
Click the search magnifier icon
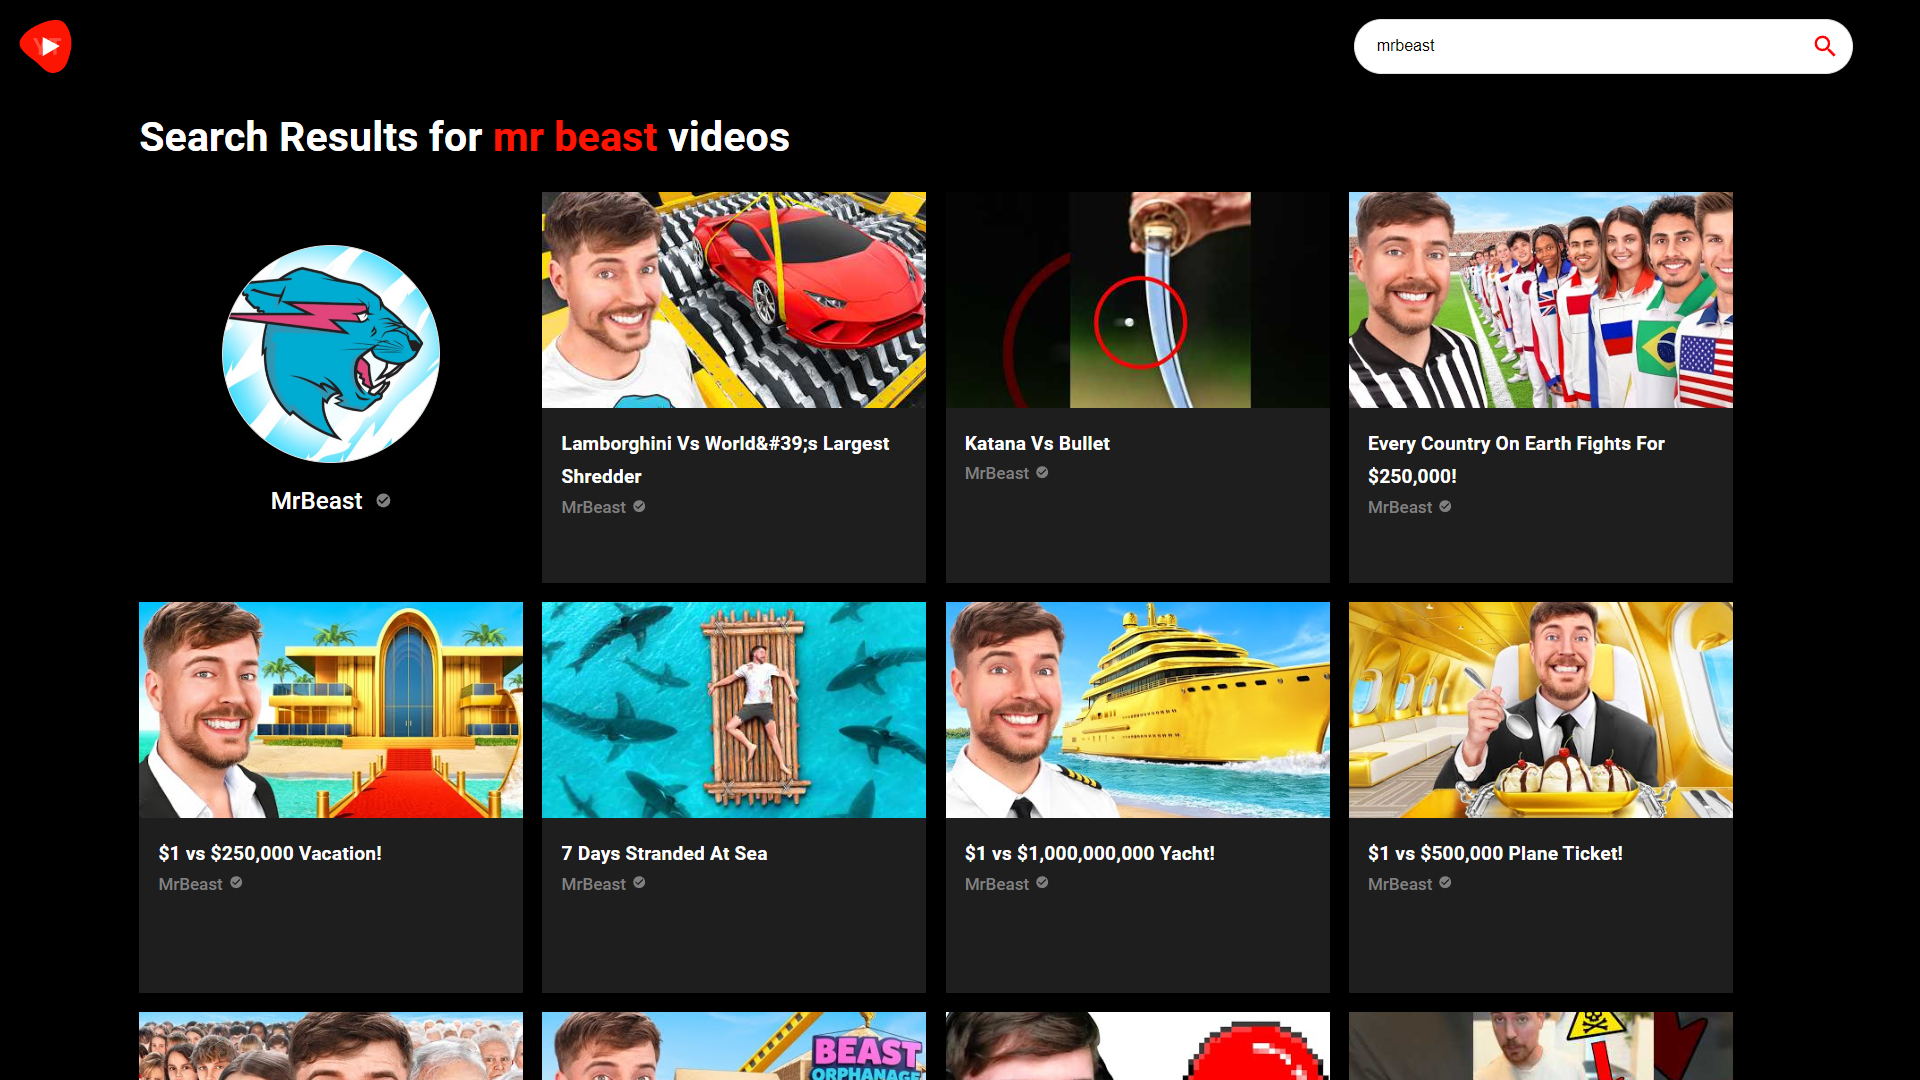tap(1824, 46)
